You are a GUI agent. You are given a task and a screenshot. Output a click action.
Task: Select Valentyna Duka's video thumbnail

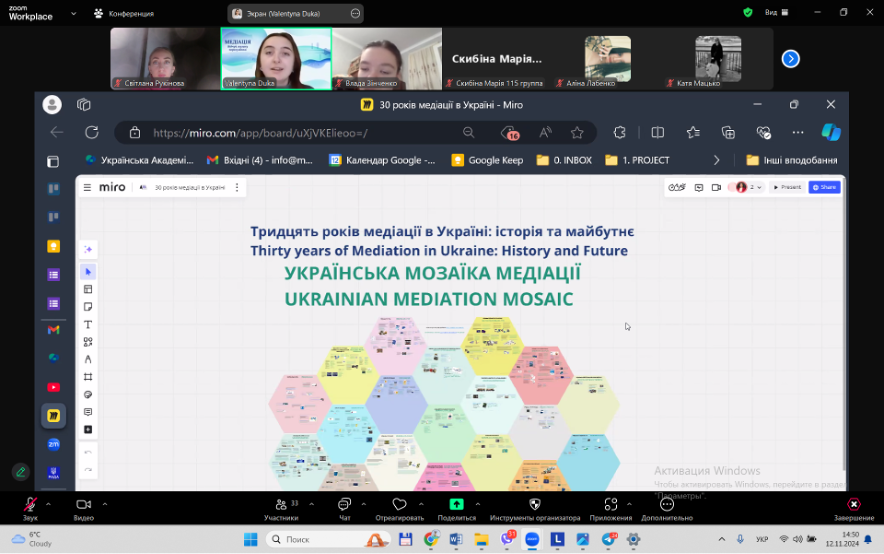276,59
